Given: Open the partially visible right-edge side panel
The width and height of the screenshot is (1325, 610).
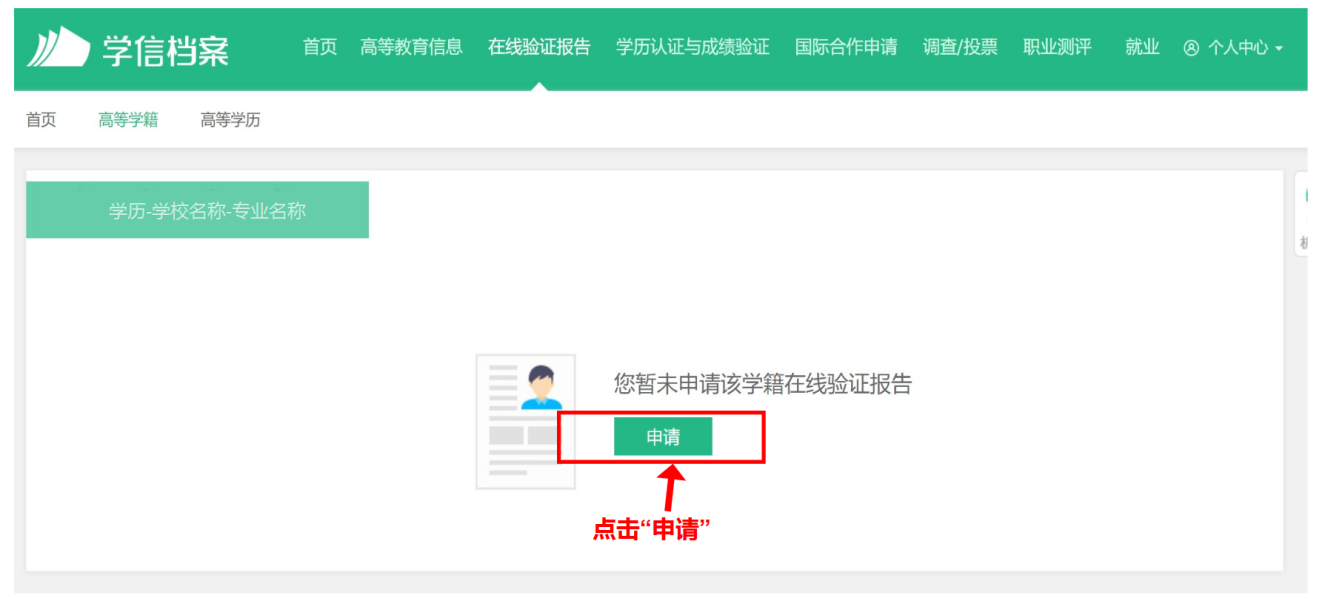Looking at the screenshot, I should pyautogui.click(x=1303, y=214).
